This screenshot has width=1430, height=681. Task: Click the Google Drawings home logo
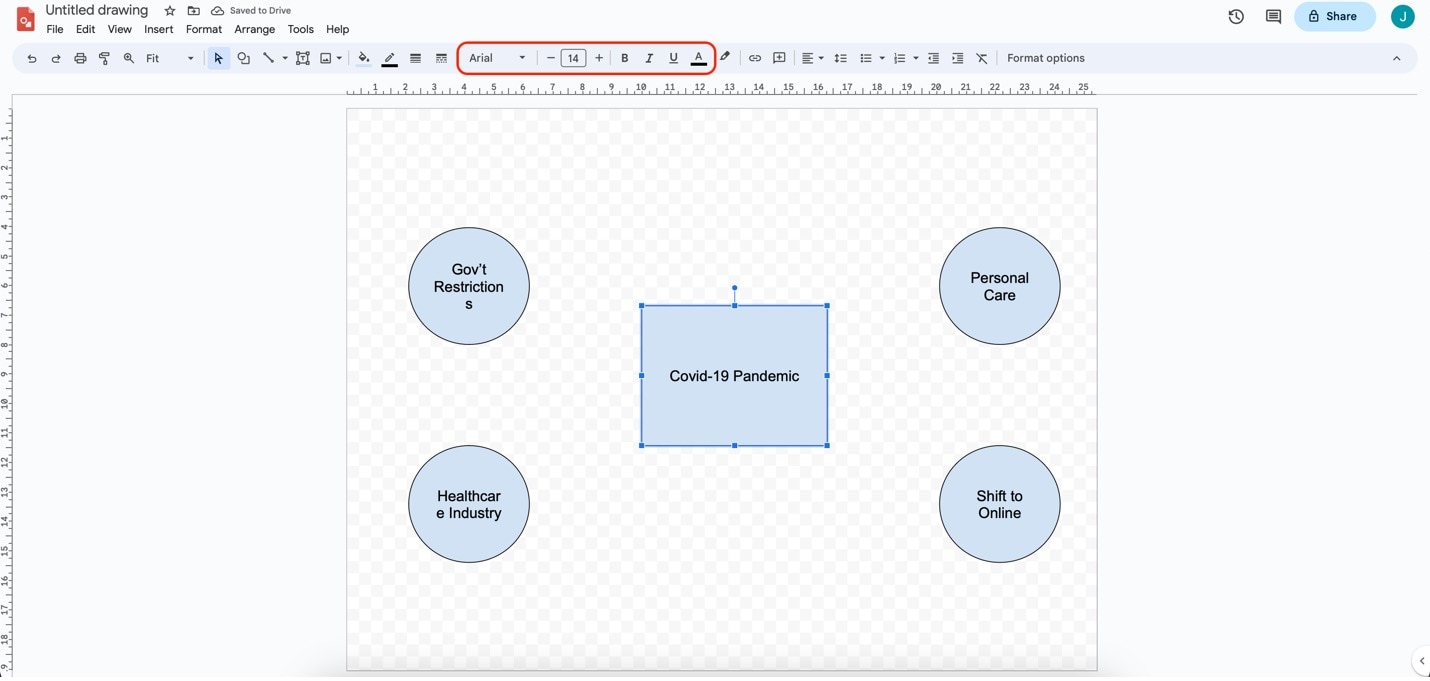[x=25, y=18]
